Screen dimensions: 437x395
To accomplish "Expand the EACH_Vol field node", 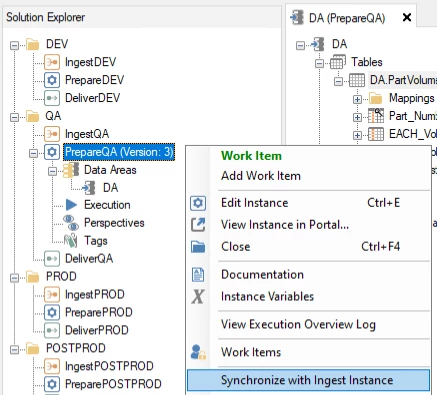I will (x=357, y=135).
